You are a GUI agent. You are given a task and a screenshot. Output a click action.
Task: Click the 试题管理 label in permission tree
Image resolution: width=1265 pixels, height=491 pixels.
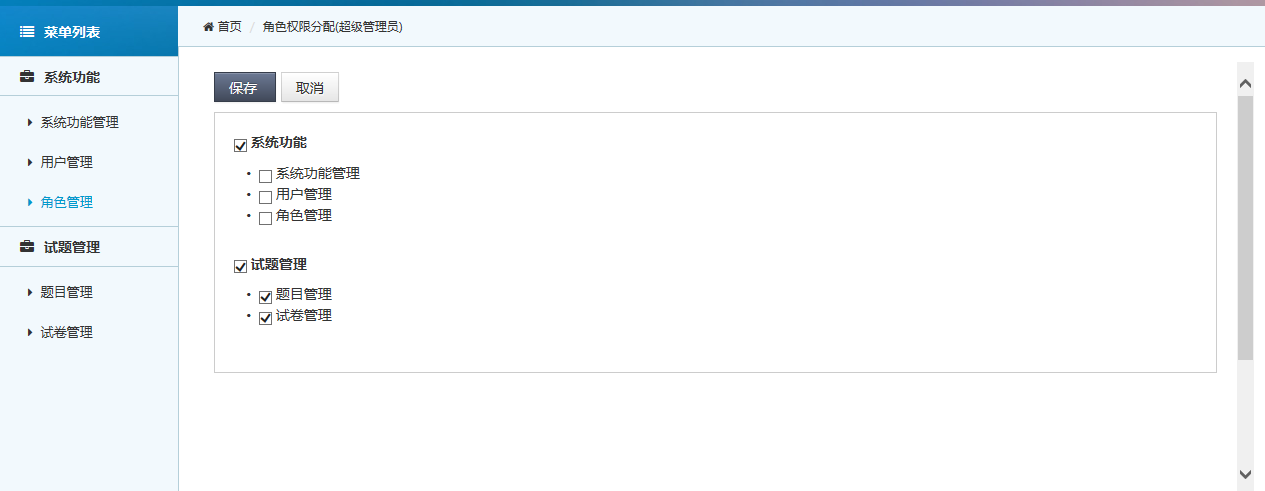[x=279, y=265]
